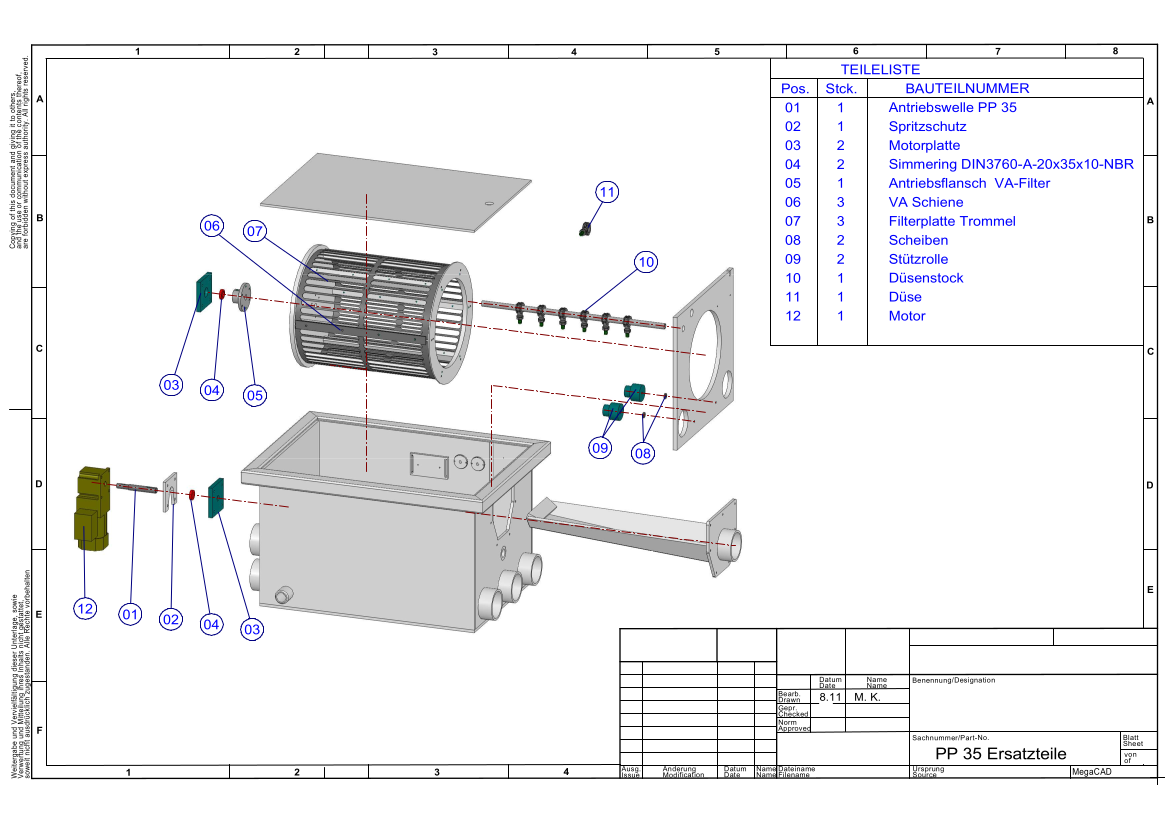
Task: Select the PP 35 Ersatzteile title text
Action: [1000, 753]
